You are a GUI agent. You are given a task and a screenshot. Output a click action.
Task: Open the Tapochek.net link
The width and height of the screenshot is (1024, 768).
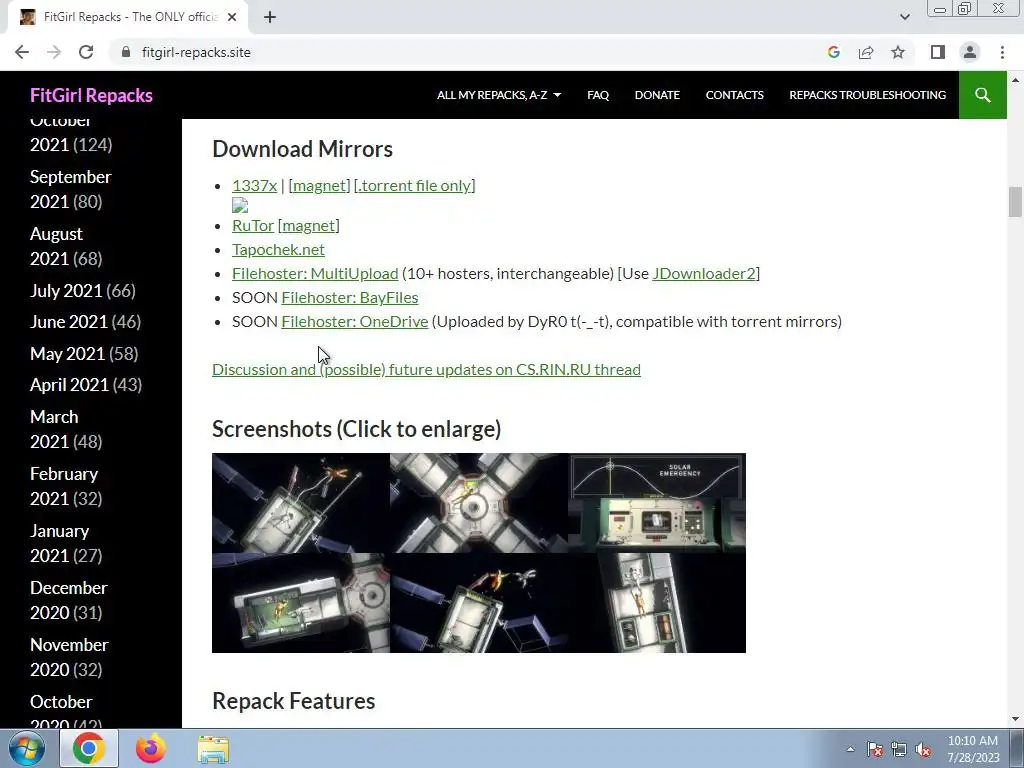point(278,249)
